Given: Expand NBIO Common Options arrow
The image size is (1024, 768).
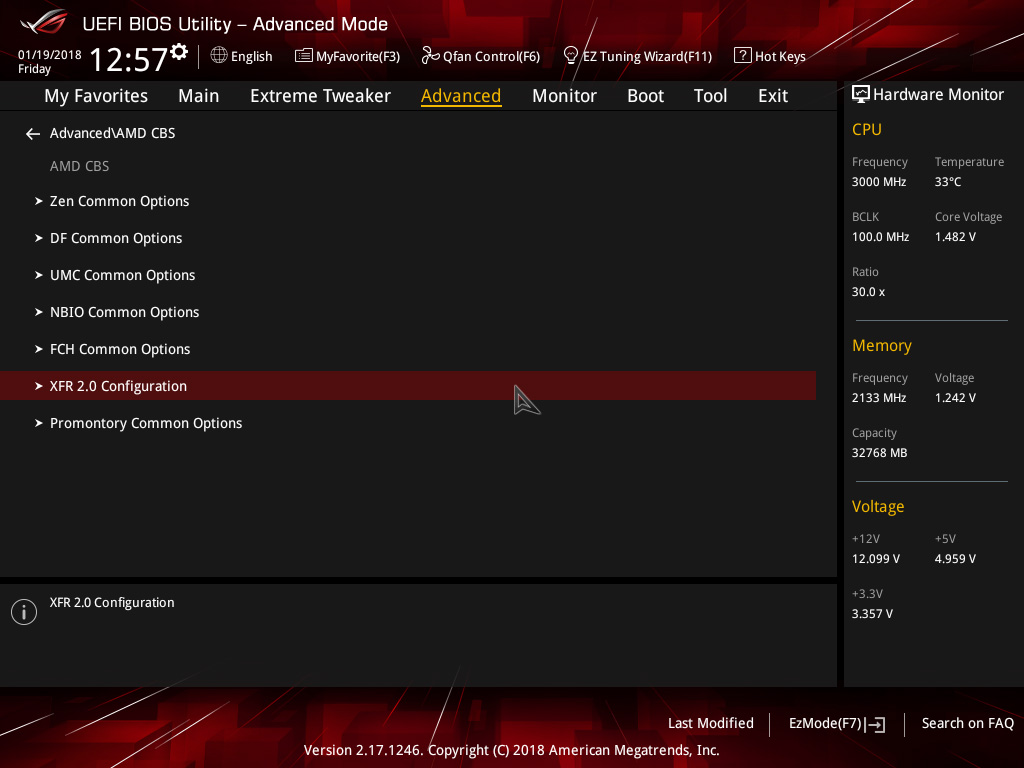Looking at the screenshot, I should click(39, 312).
